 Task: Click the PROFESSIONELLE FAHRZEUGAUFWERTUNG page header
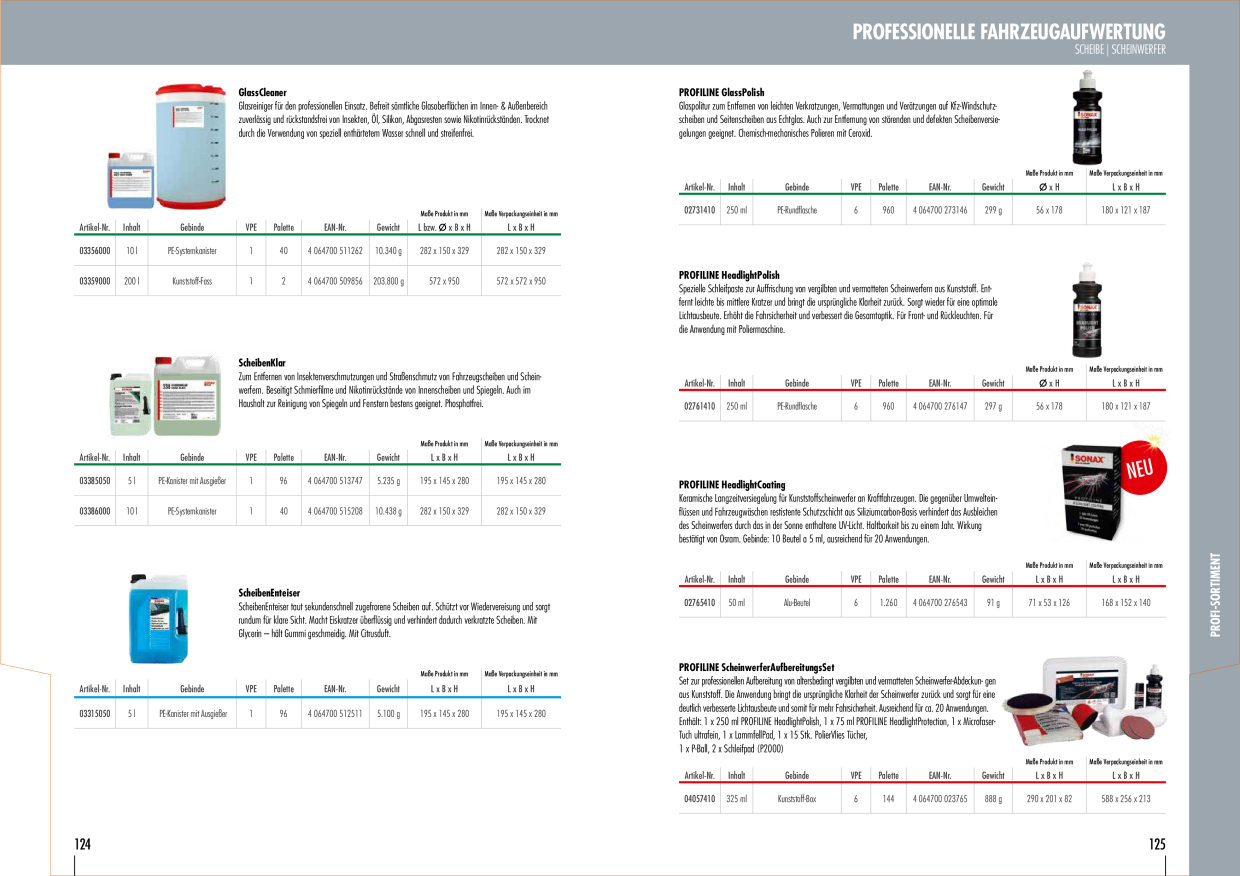1009,32
